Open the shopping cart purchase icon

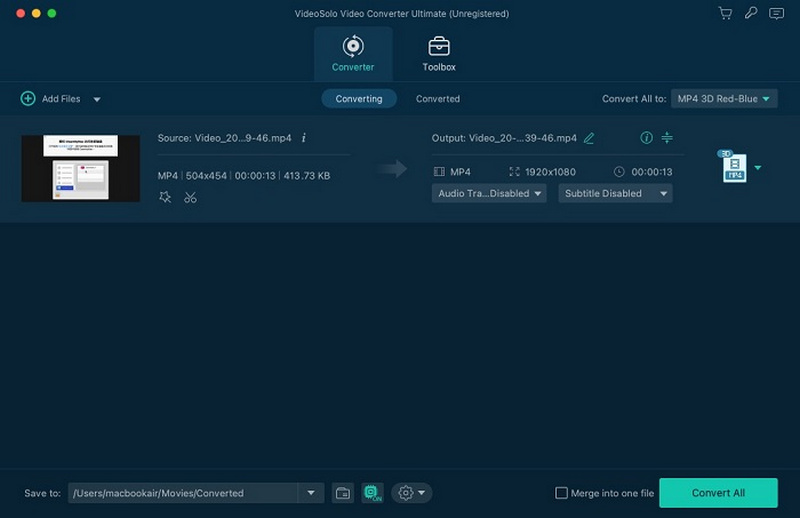click(725, 13)
